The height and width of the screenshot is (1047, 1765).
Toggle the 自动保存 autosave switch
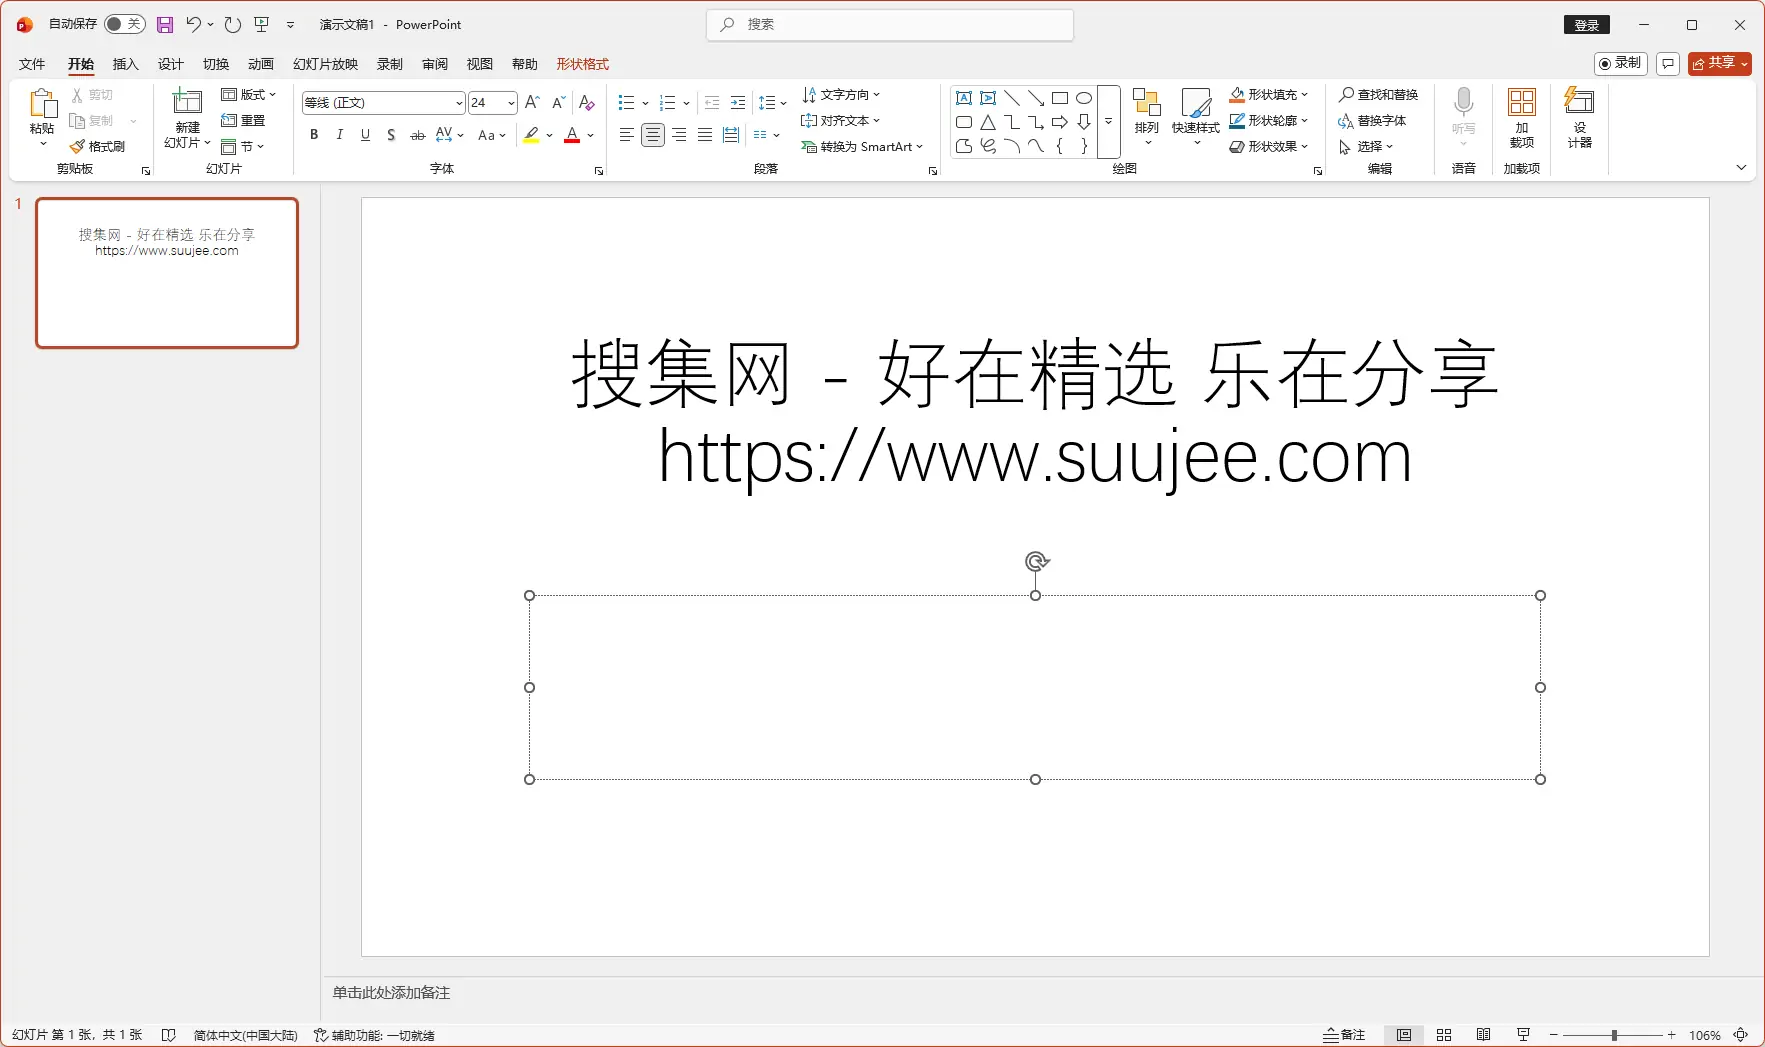124,24
